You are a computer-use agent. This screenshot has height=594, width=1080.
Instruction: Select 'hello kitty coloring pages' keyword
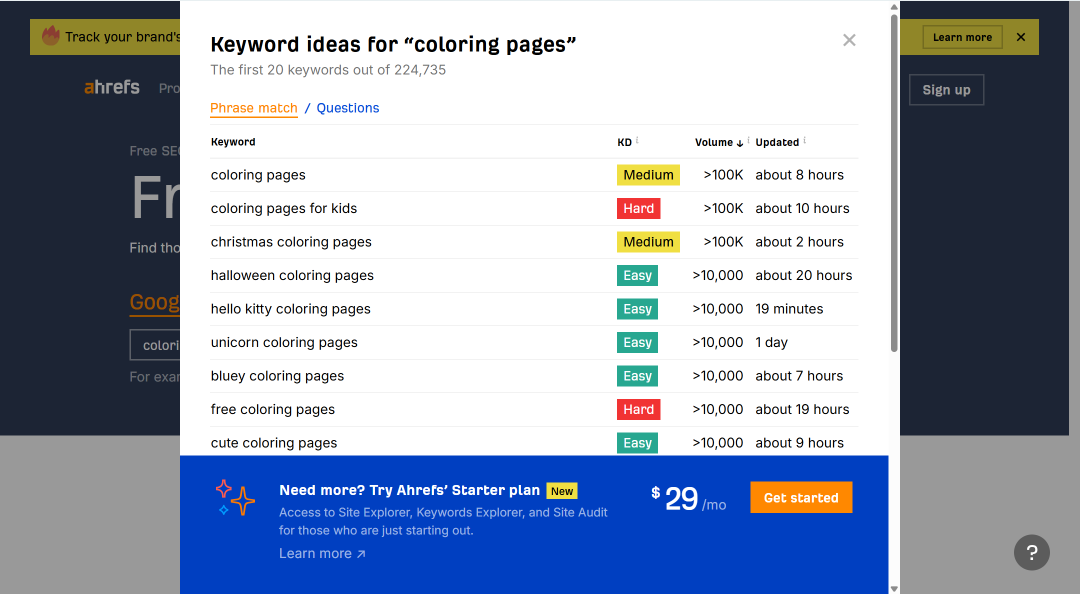pyautogui.click(x=291, y=309)
